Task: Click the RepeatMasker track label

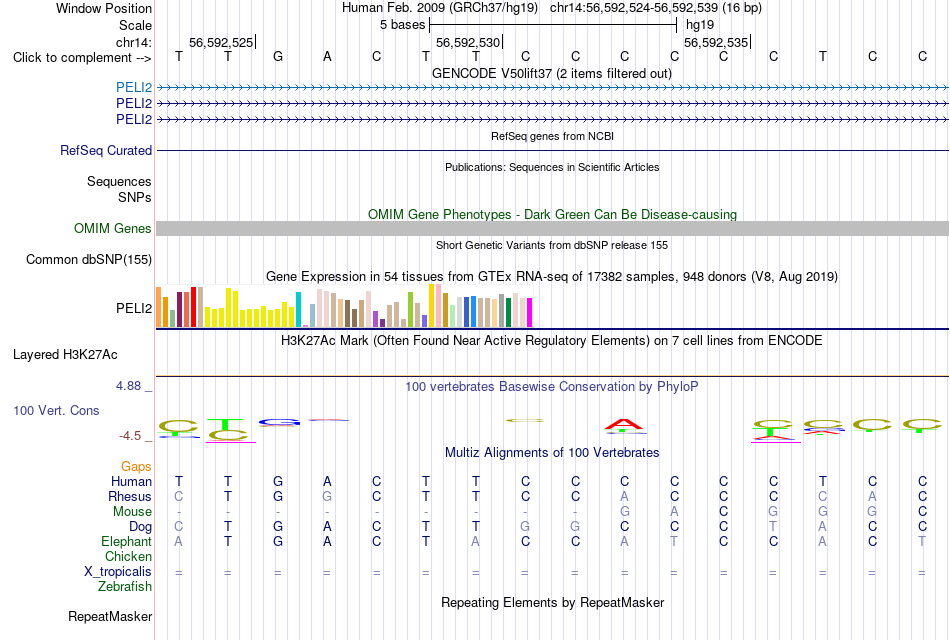Action: click(110, 616)
